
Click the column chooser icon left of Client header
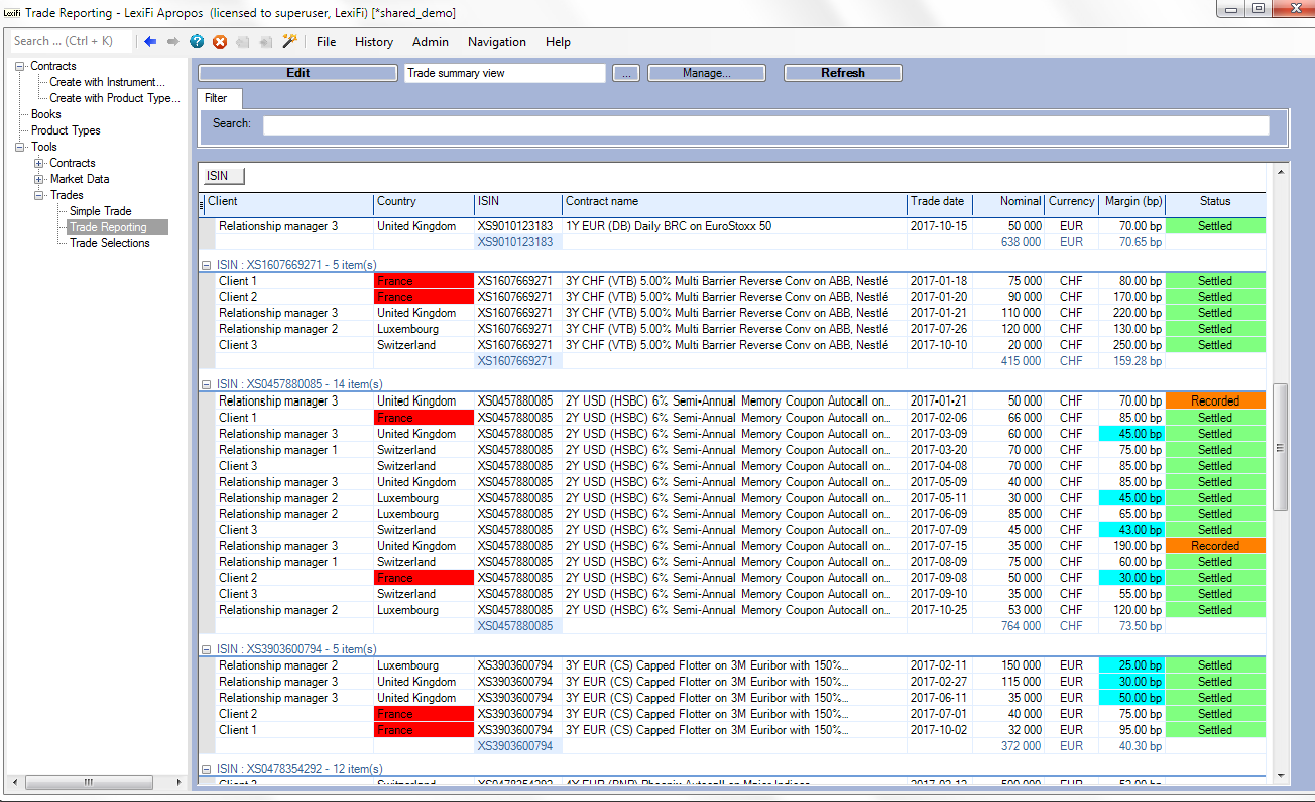[202, 204]
